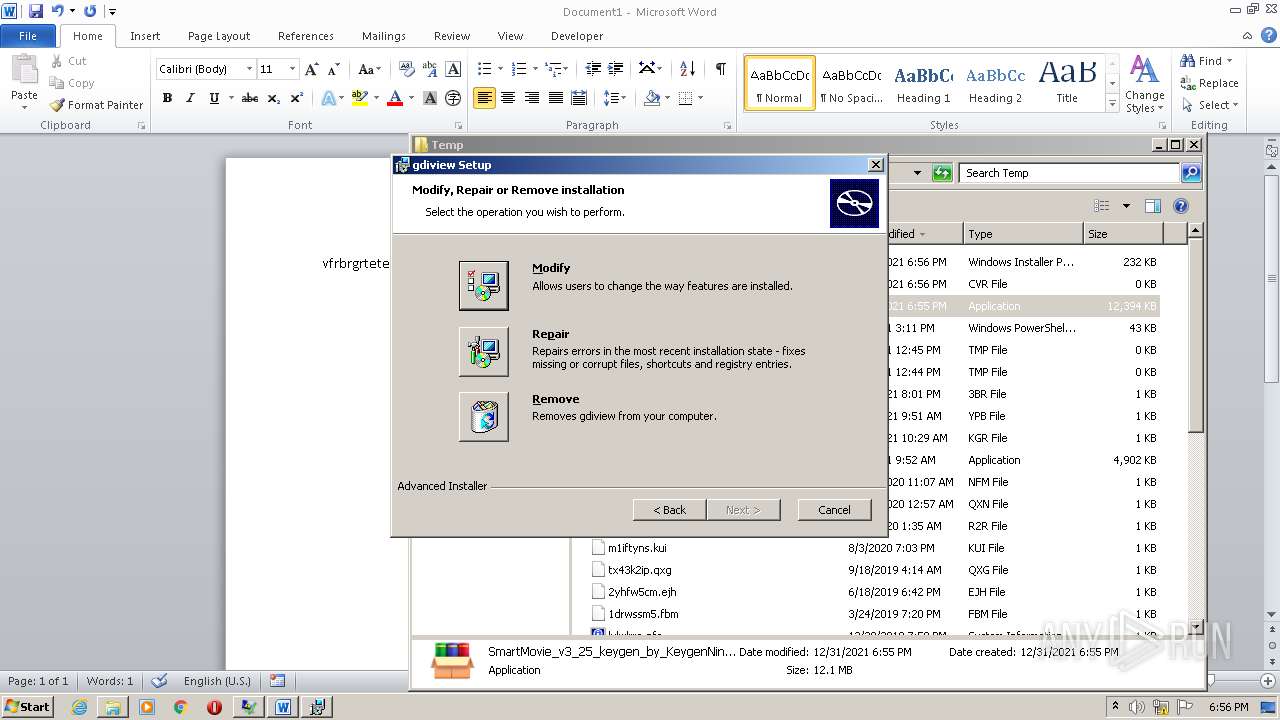Open Explorer help question mark icon
1280x720 pixels.
[x=1180, y=206]
